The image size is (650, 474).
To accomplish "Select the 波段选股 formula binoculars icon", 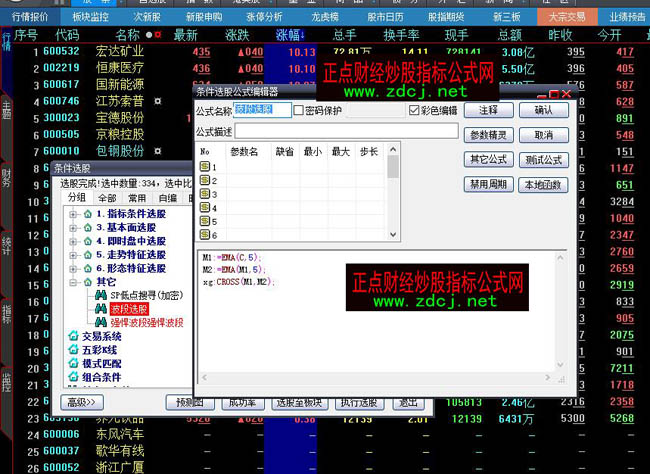I will pos(101,309).
